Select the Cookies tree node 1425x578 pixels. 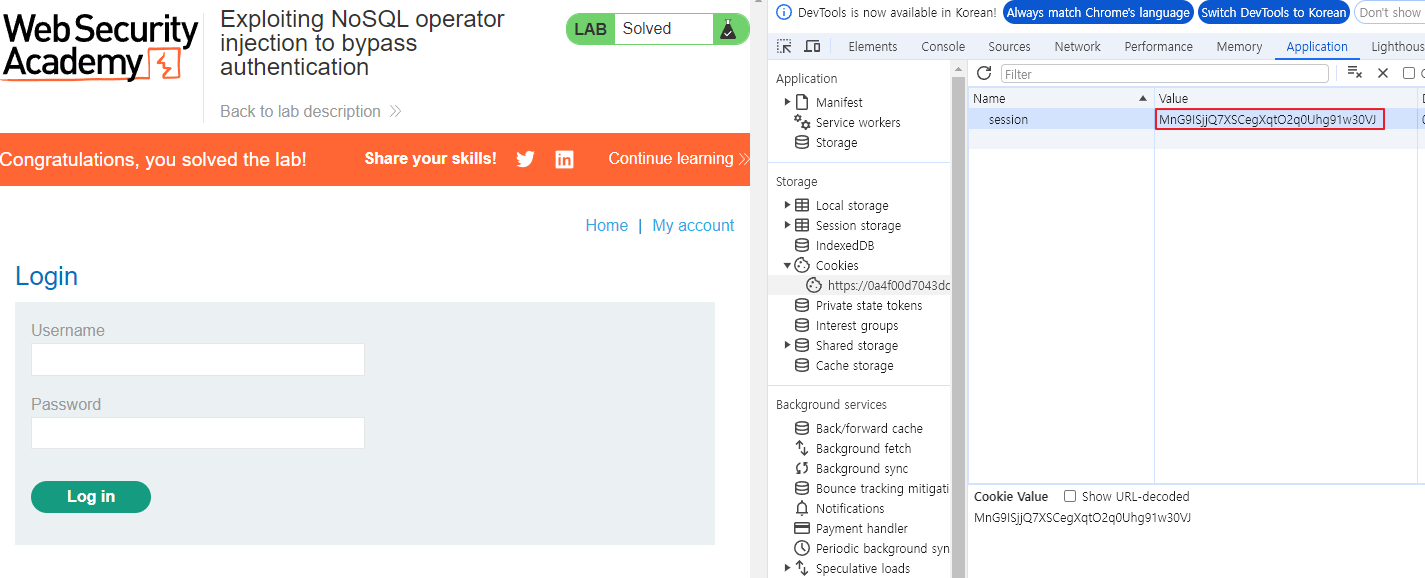[837, 265]
